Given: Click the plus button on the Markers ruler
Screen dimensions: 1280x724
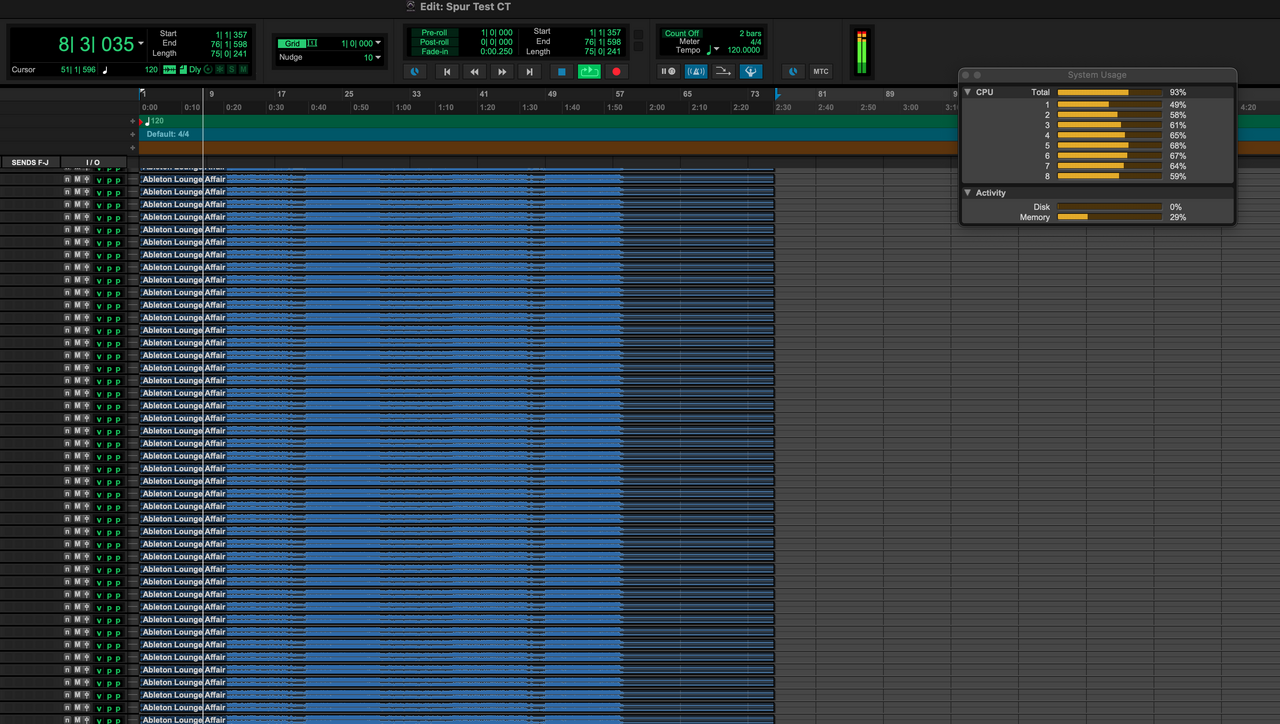Looking at the screenshot, I should [x=132, y=147].
